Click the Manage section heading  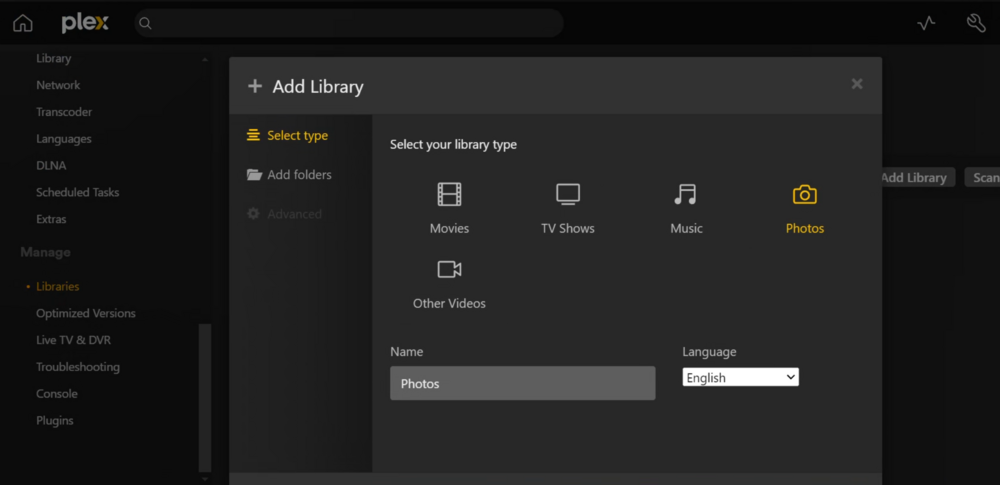click(x=45, y=252)
